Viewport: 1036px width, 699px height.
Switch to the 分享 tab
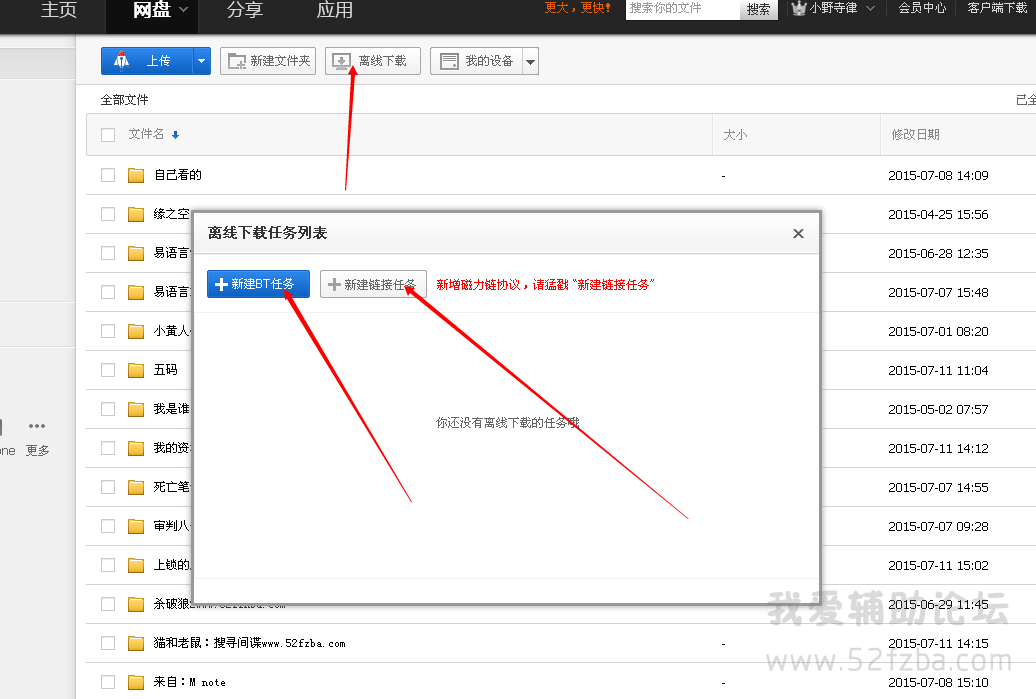[245, 11]
